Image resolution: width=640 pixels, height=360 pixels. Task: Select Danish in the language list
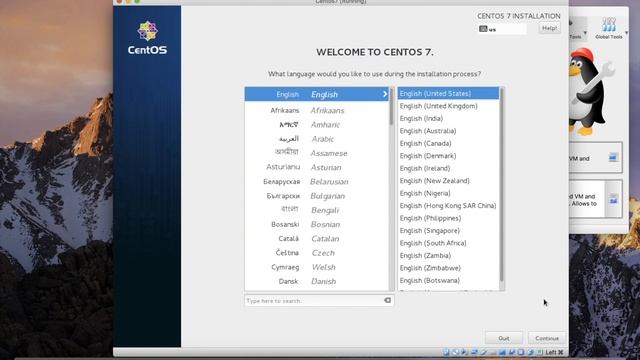[x=317, y=282]
